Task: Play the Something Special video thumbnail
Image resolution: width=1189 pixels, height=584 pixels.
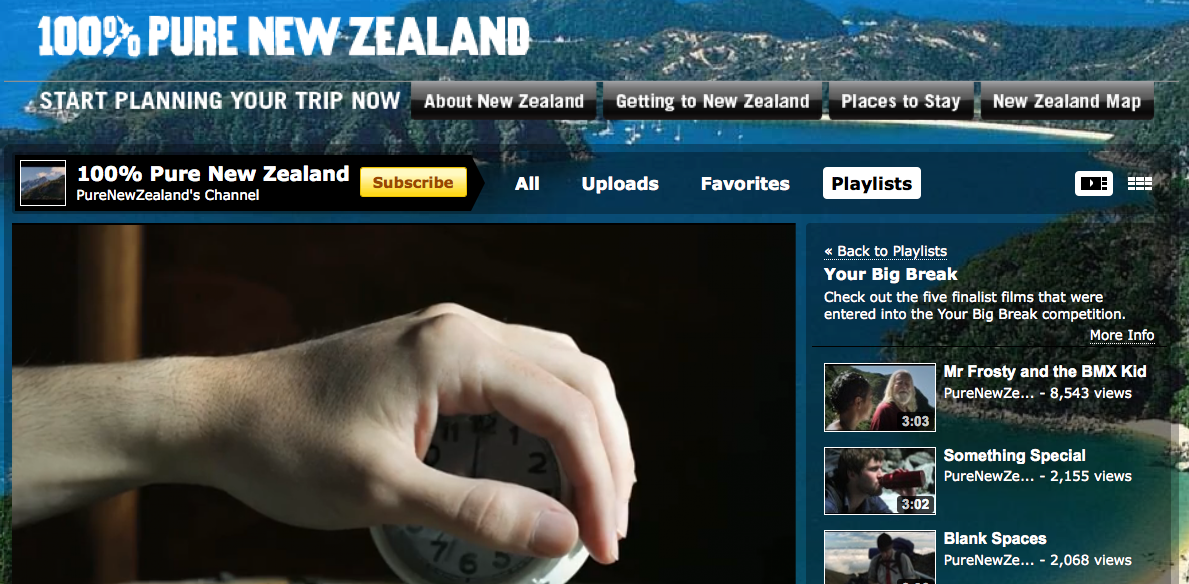Action: click(880, 481)
